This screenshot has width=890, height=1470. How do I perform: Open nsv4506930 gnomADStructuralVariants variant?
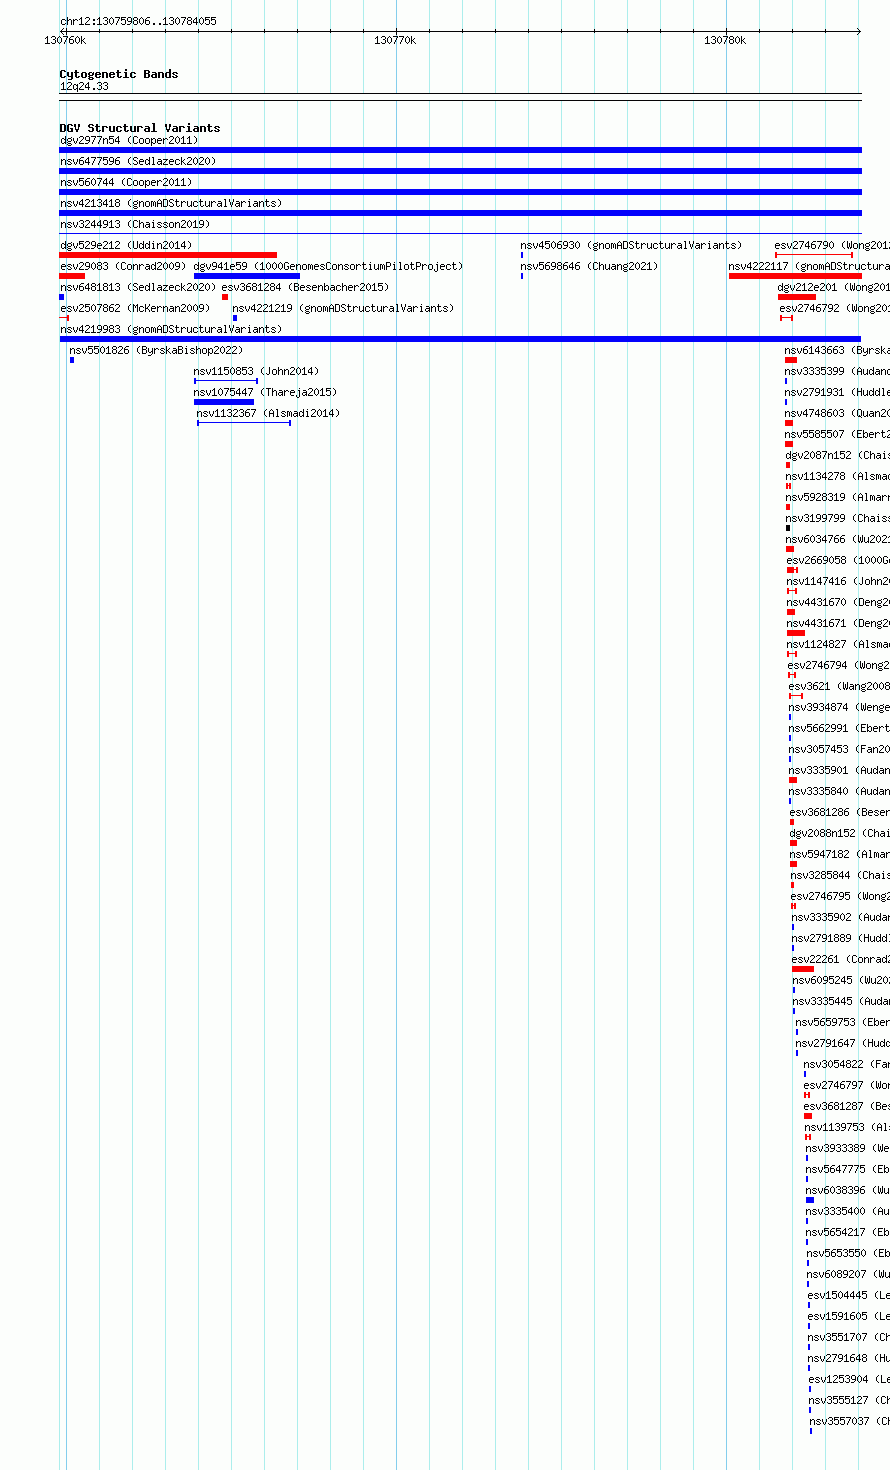(631, 245)
